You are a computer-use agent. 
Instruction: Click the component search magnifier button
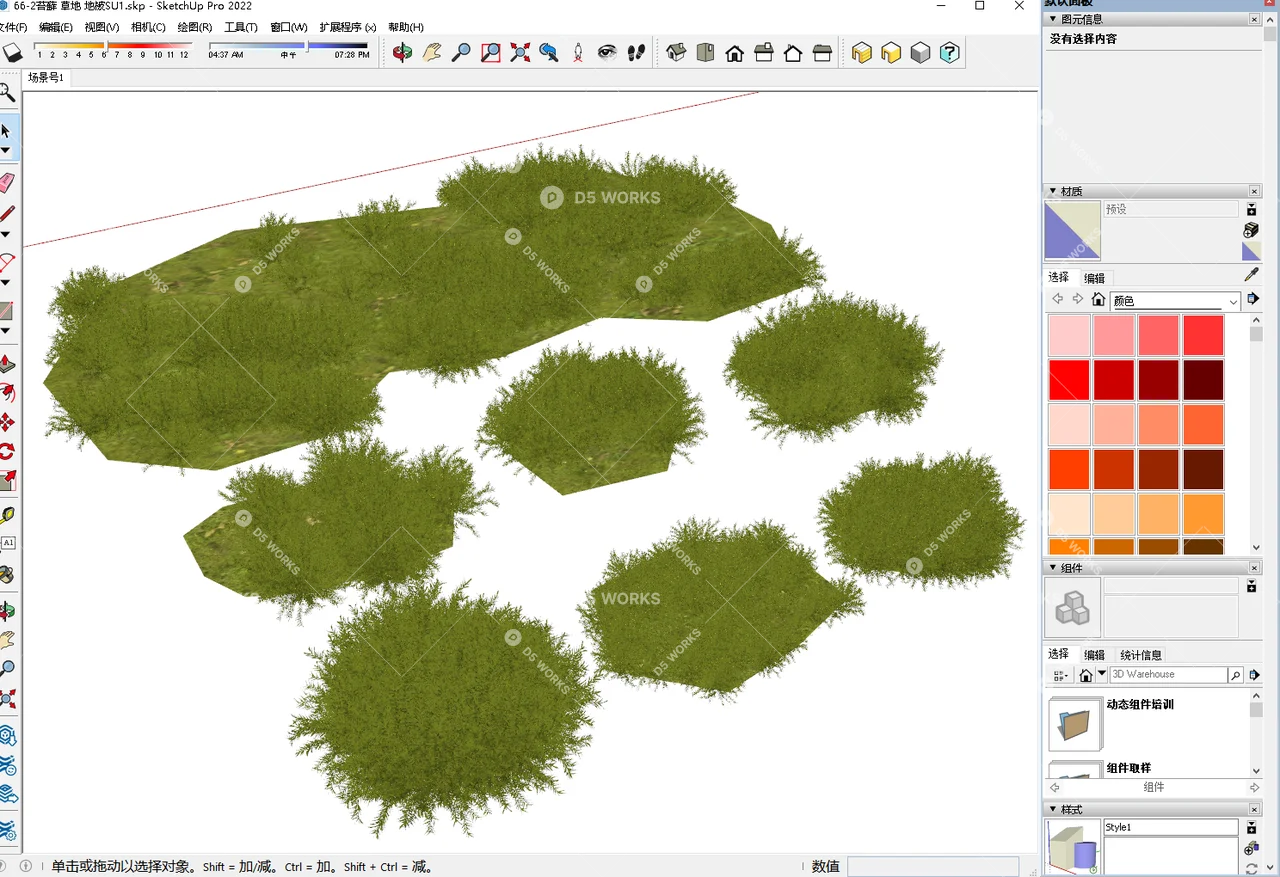pos(1236,674)
